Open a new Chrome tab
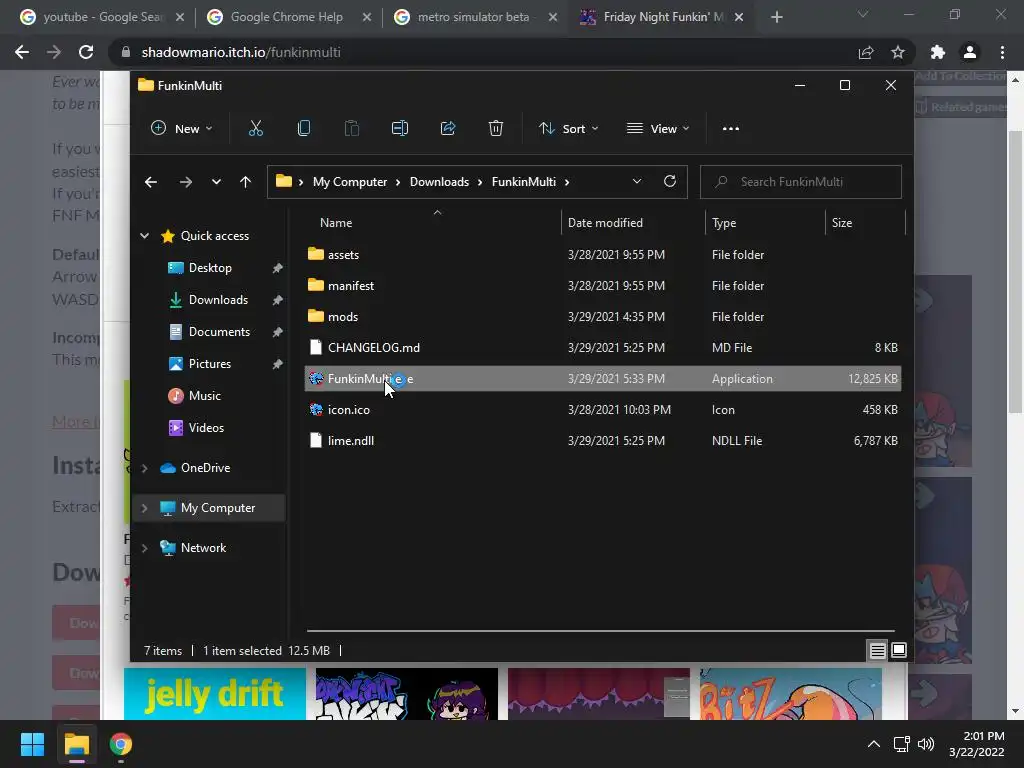Viewport: 1024px width, 768px height. (776, 17)
